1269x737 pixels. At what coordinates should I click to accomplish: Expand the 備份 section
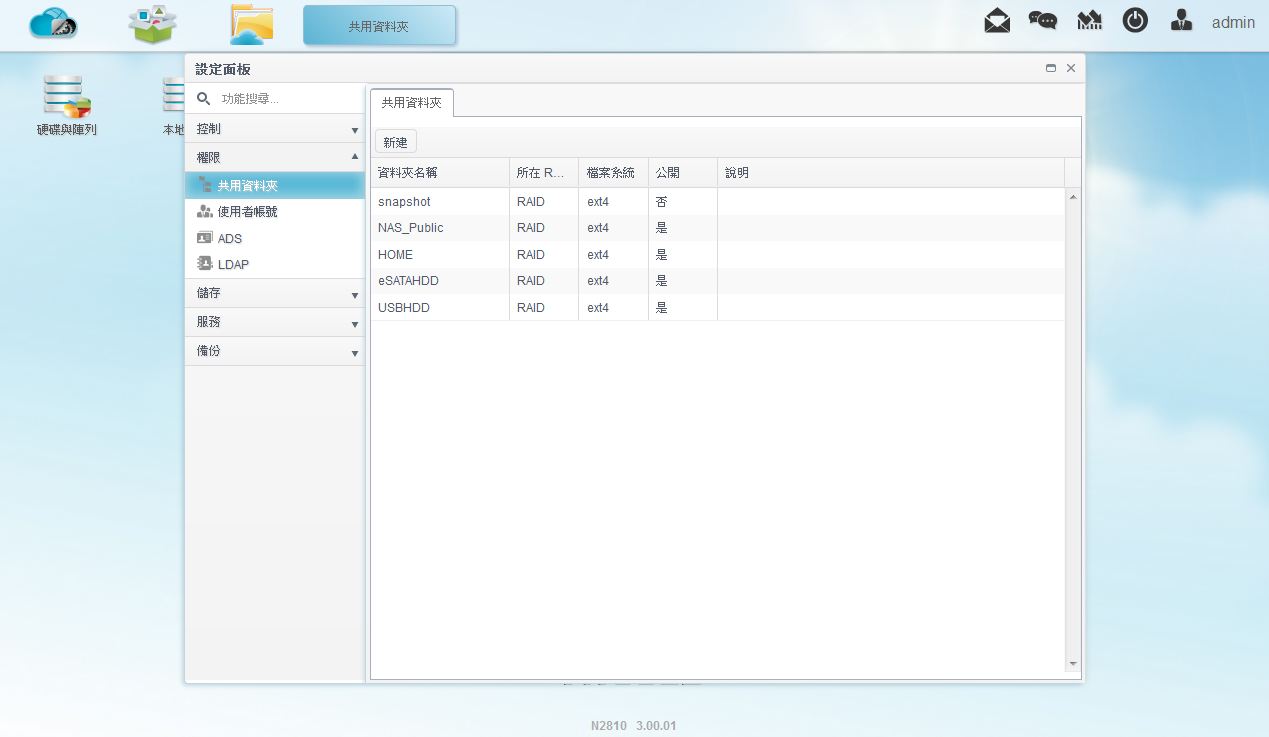coord(274,351)
